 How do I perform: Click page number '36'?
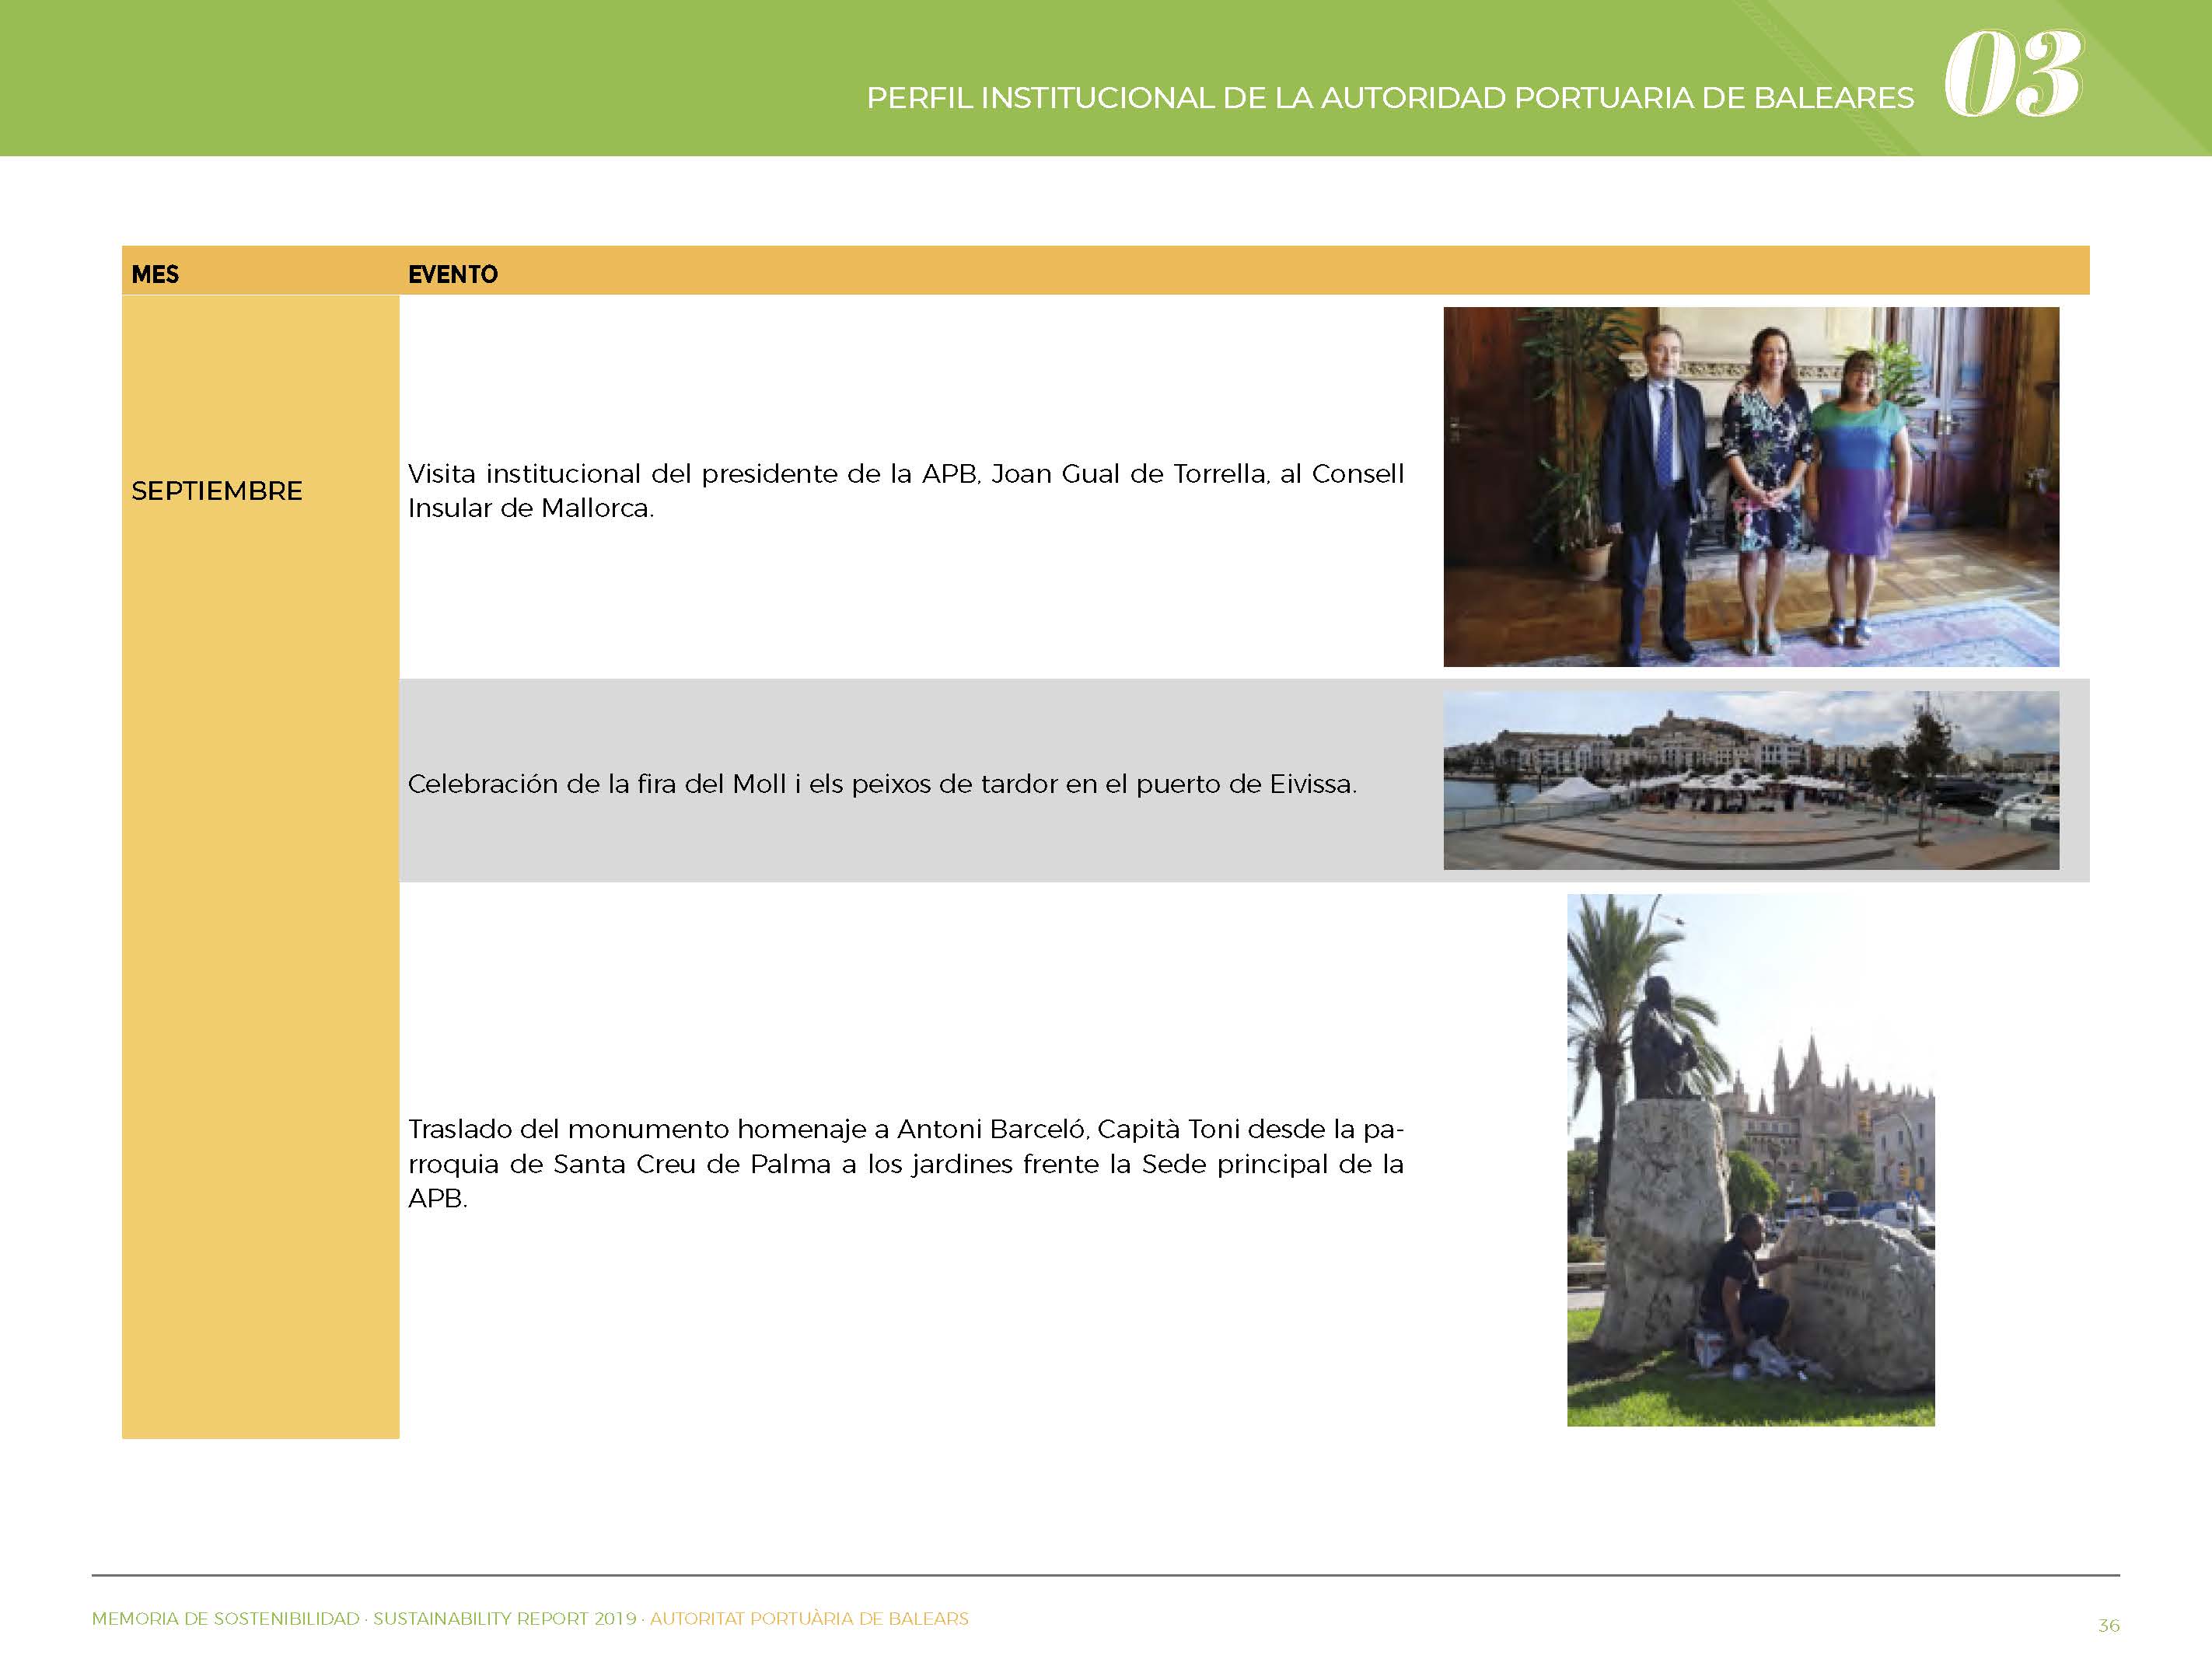click(x=2108, y=1626)
